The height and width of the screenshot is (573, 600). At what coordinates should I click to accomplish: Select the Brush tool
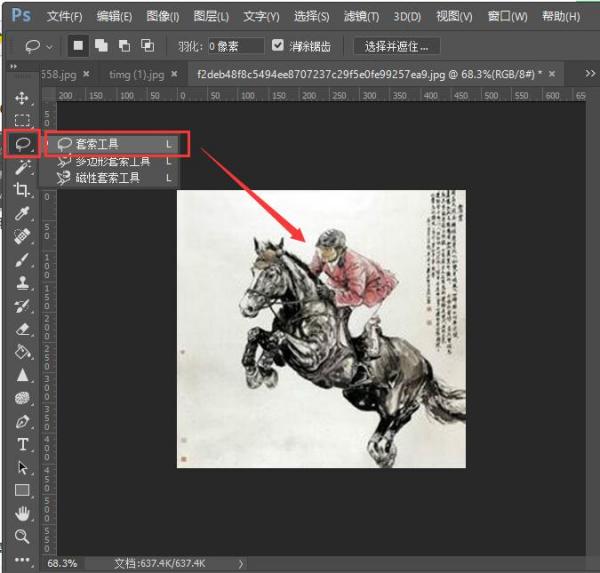tap(22, 260)
